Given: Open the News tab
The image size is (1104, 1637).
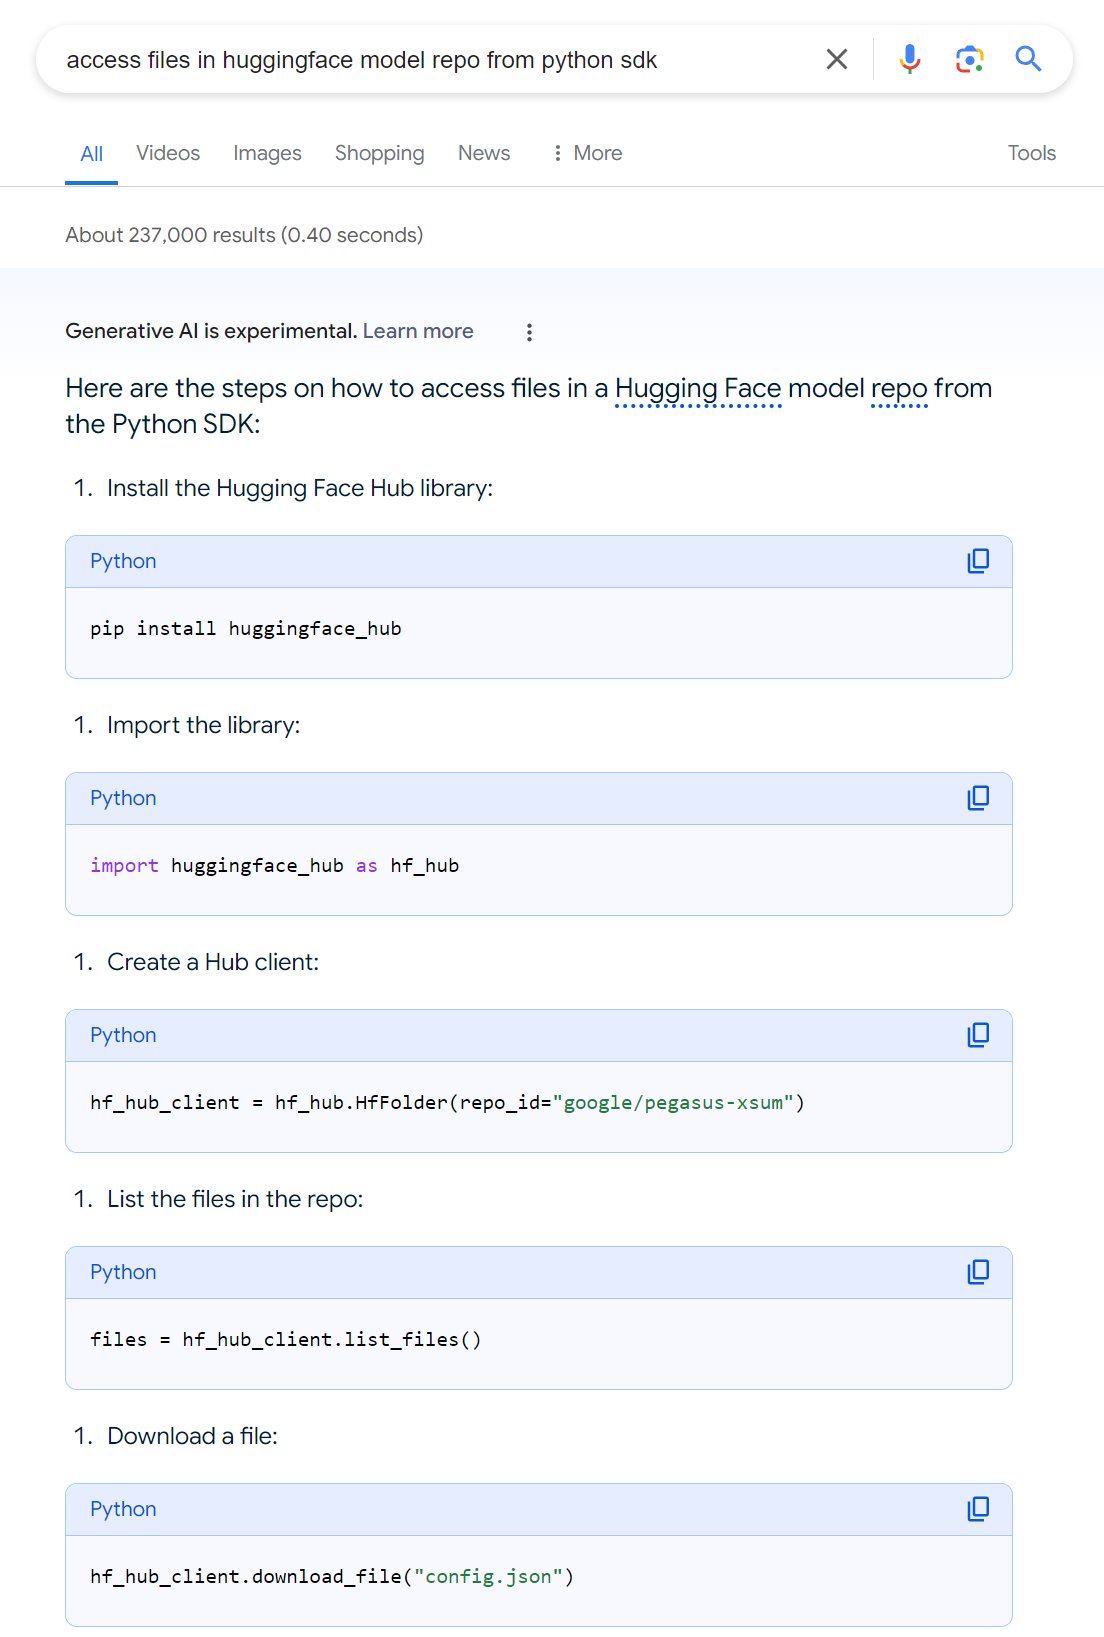Looking at the screenshot, I should tap(484, 153).
